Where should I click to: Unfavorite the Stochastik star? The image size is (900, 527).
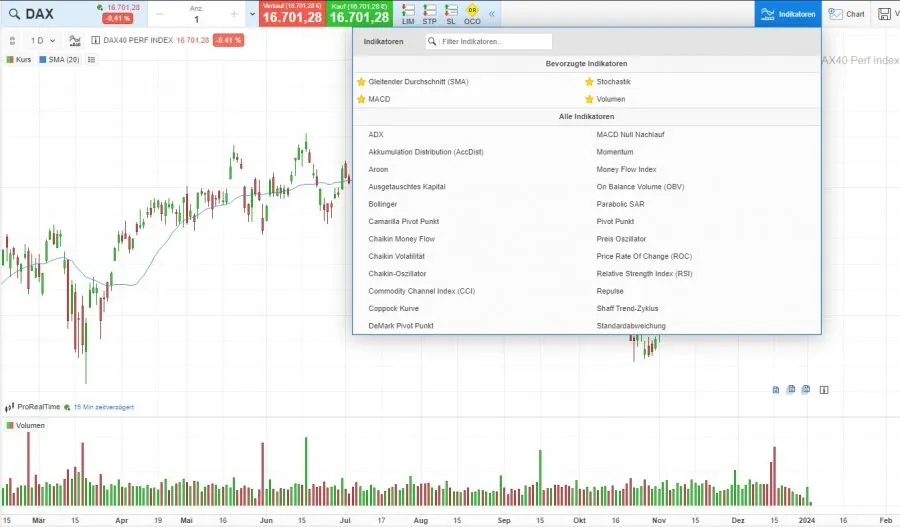[x=589, y=82]
